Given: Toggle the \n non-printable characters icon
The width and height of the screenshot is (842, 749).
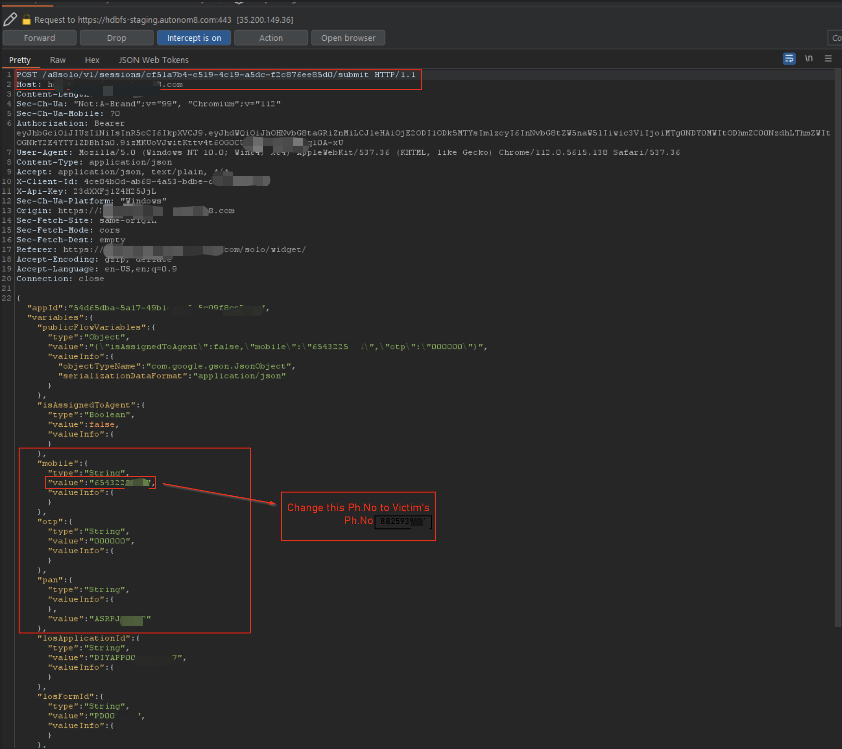Looking at the screenshot, I should [808, 59].
